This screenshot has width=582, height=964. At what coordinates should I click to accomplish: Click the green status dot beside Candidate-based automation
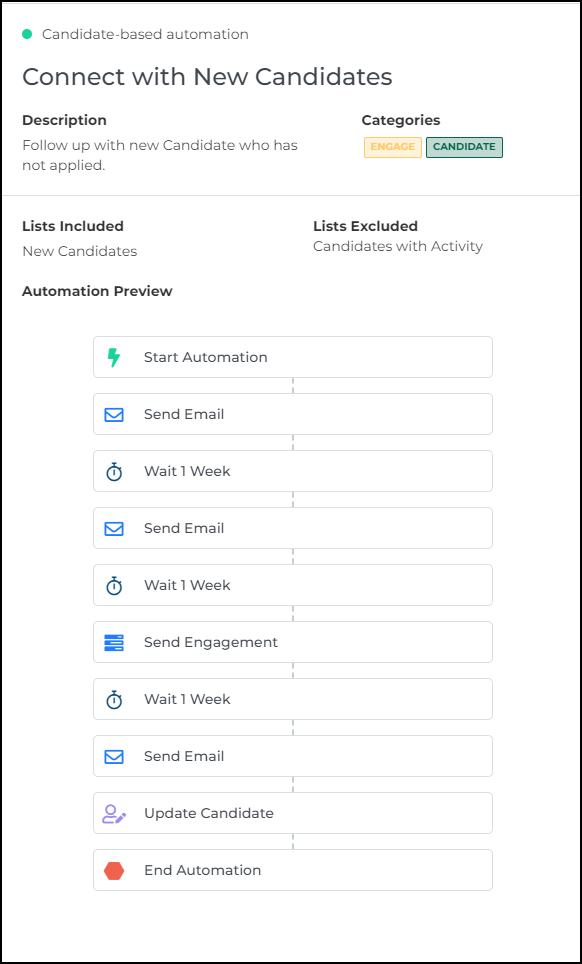click(x=27, y=34)
